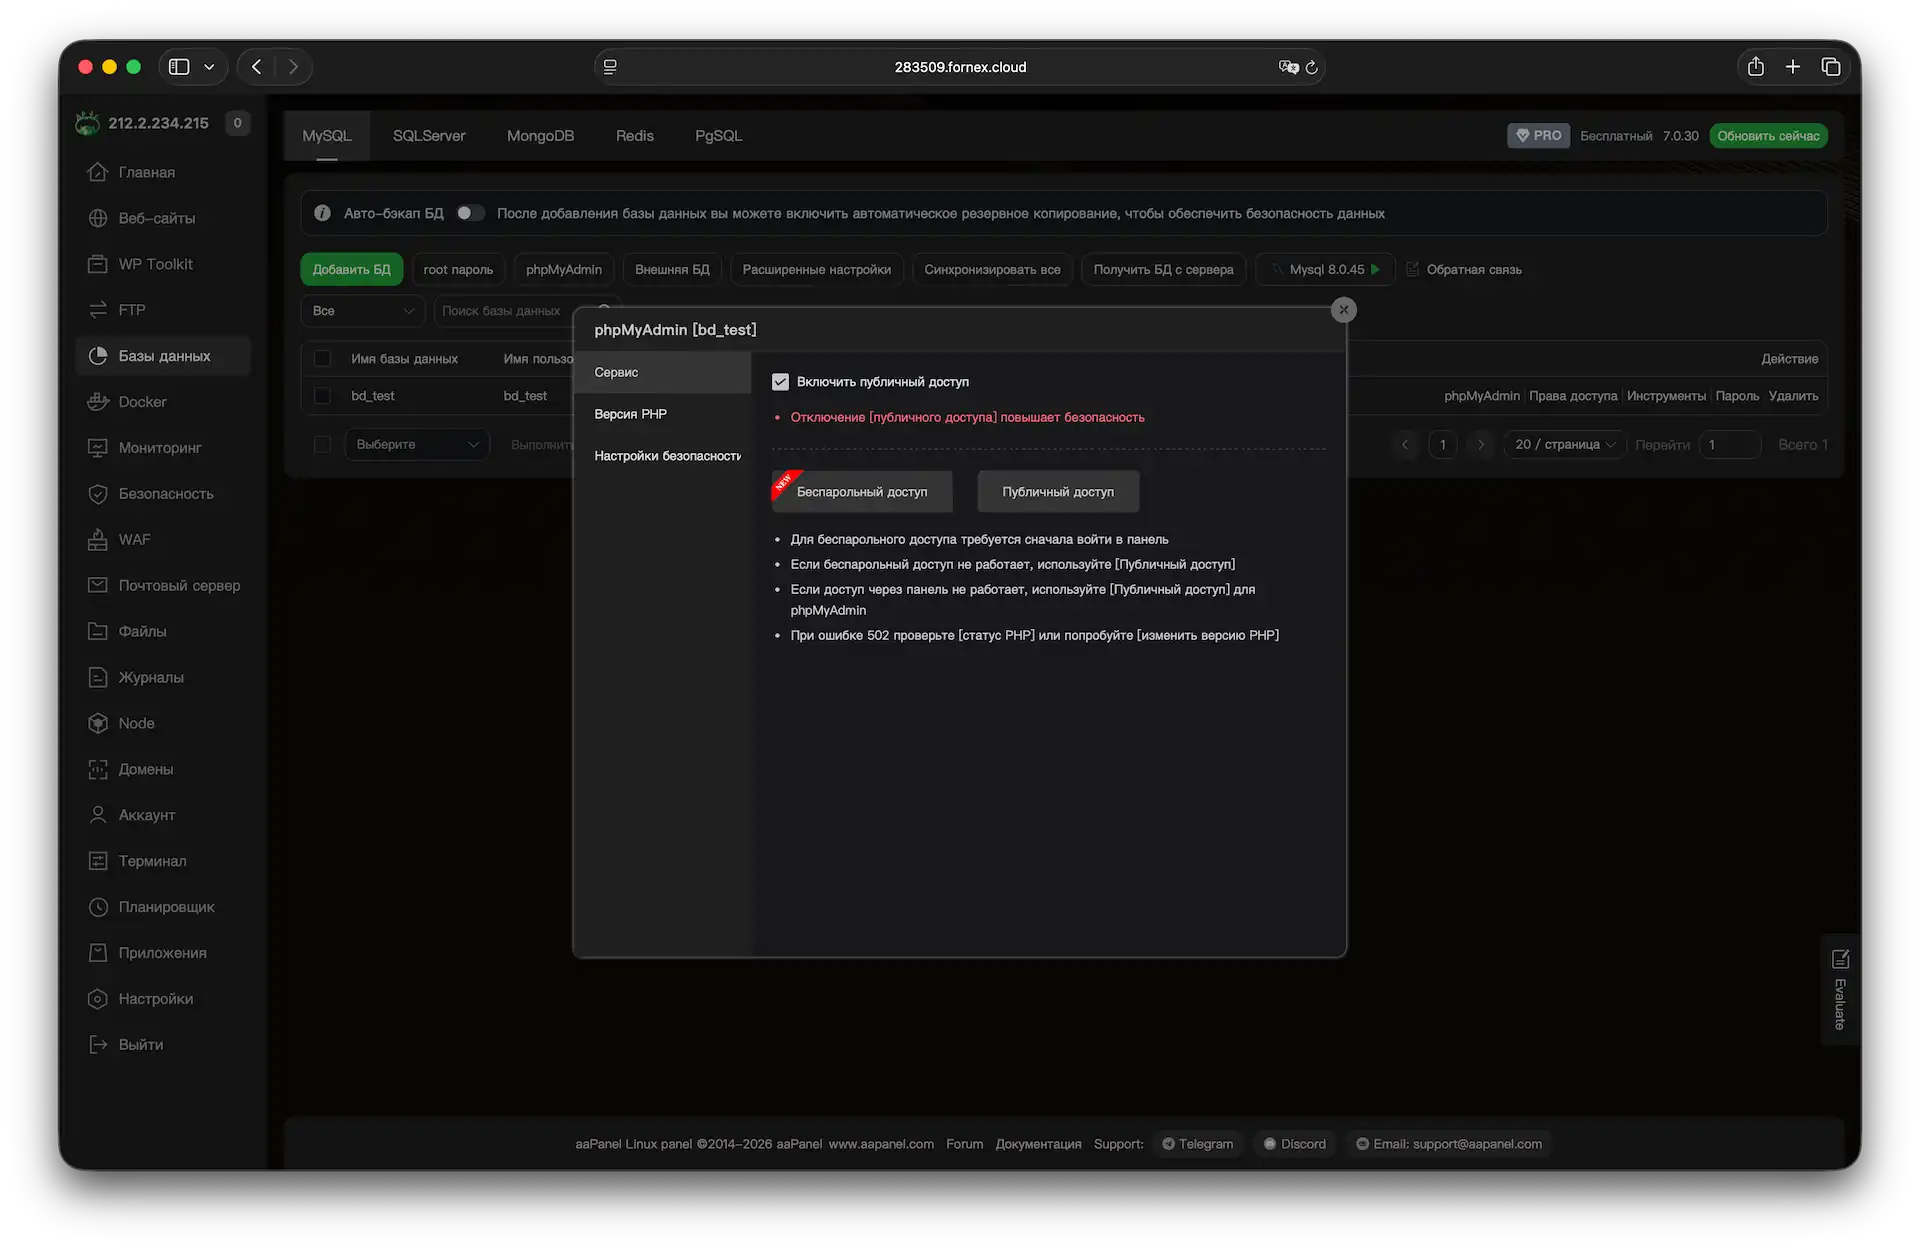Click the Terminal sidebar icon

(x=98, y=861)
